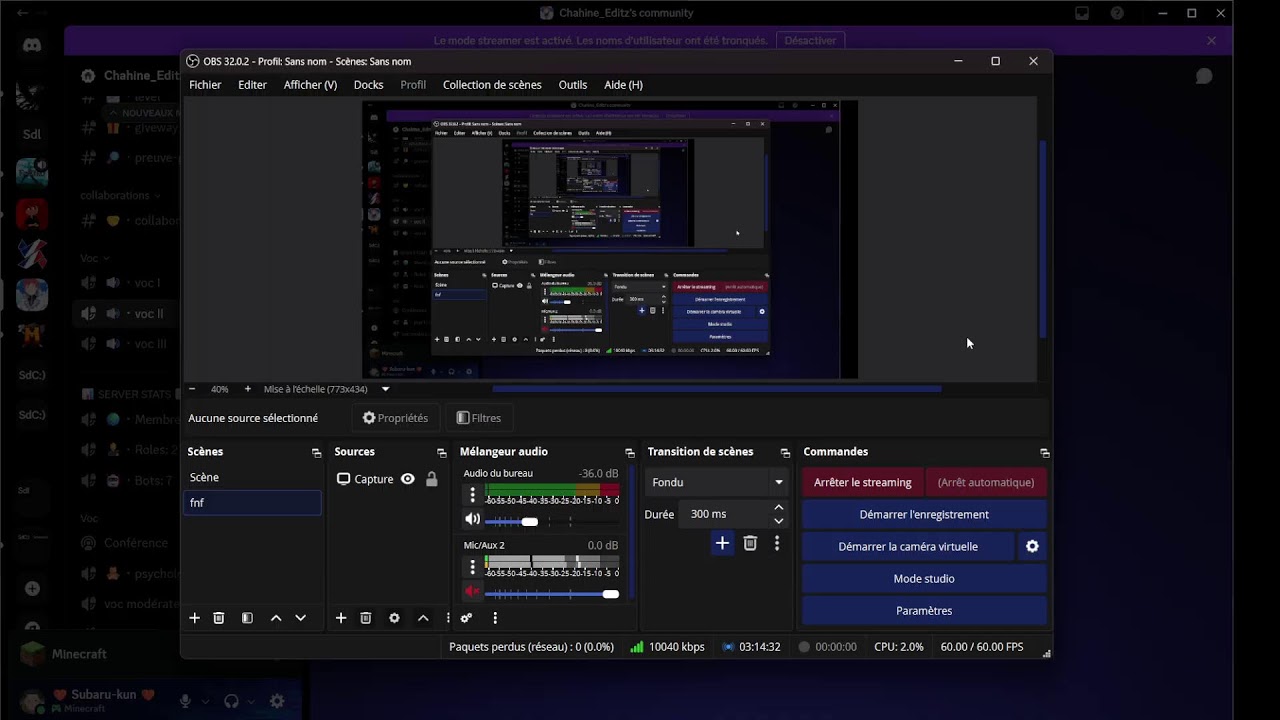Open the Propriétés button for the source
1280x720 pixels.
pyautogui.click(x=395, y=418)
